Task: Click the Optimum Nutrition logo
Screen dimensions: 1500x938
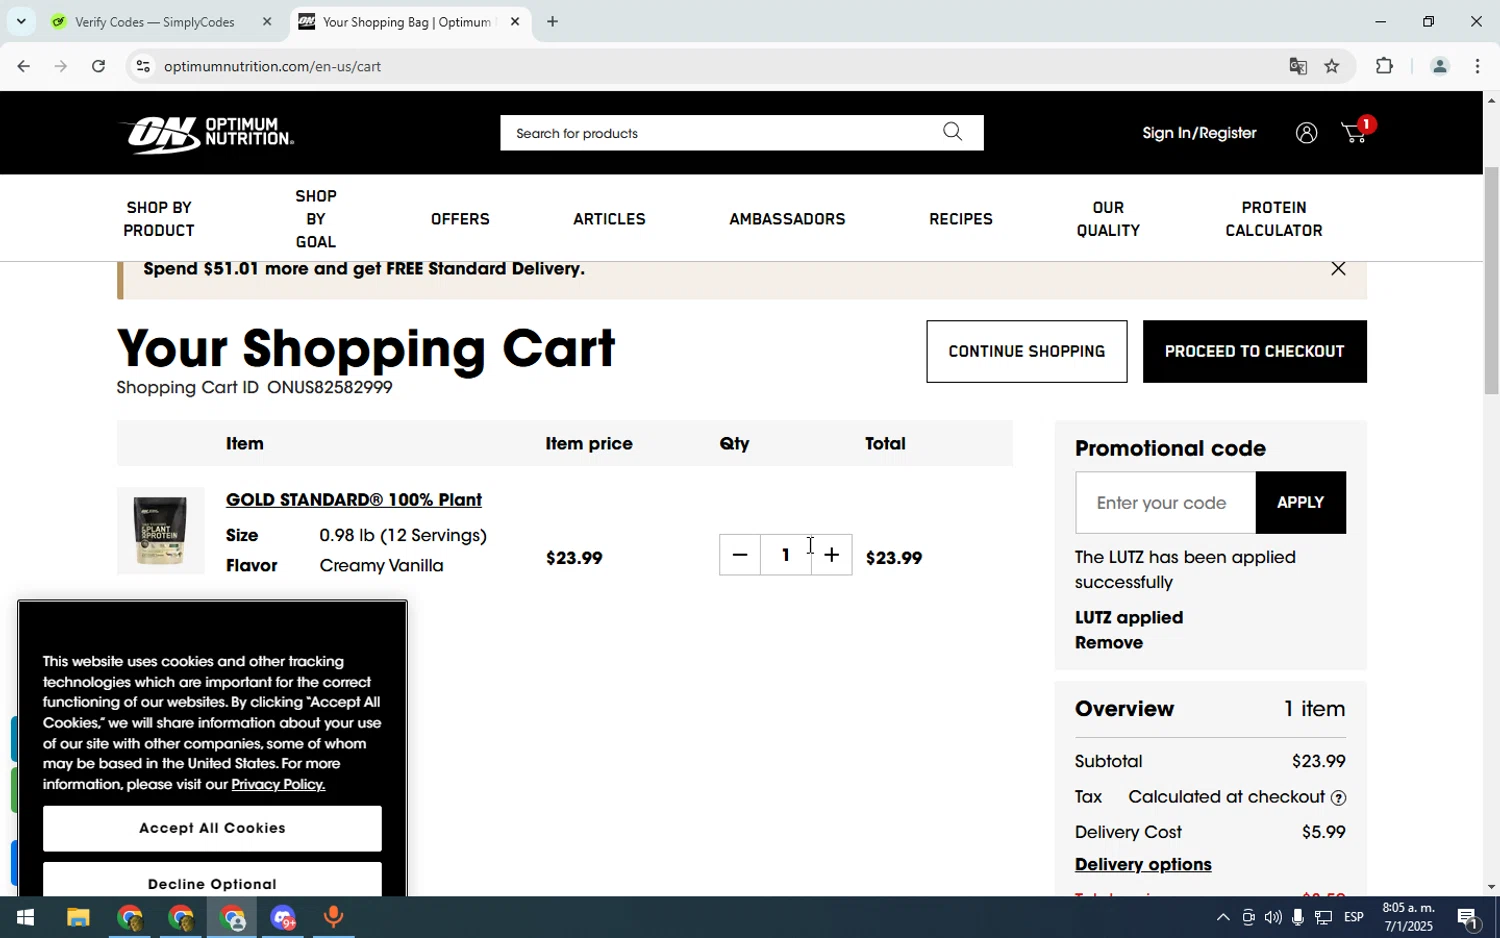Action: tap(206, 134)
